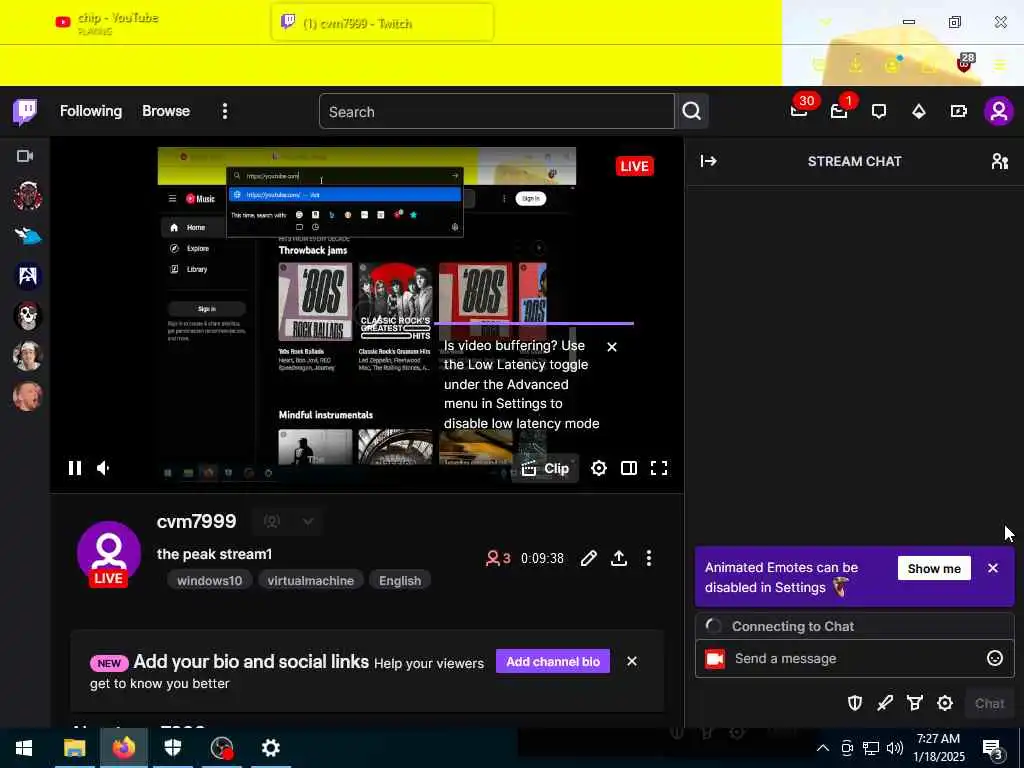The height and width of the screenshot is (768, 1024).
Task: Create a Clip of the stream
Action: pos(546,468)
